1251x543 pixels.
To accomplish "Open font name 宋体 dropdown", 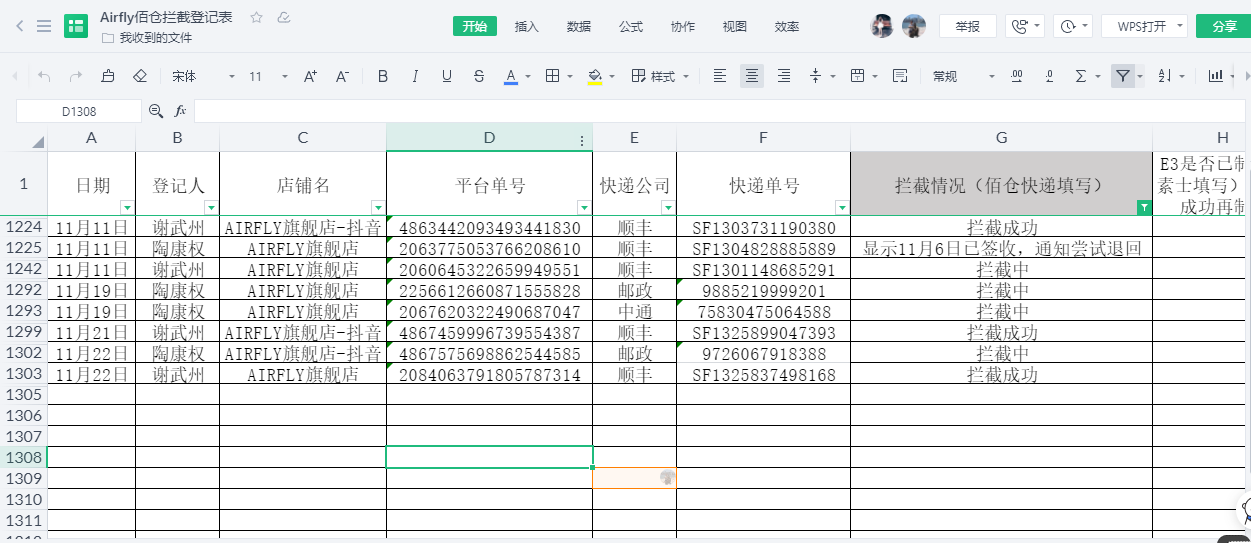I will (203, 76).
